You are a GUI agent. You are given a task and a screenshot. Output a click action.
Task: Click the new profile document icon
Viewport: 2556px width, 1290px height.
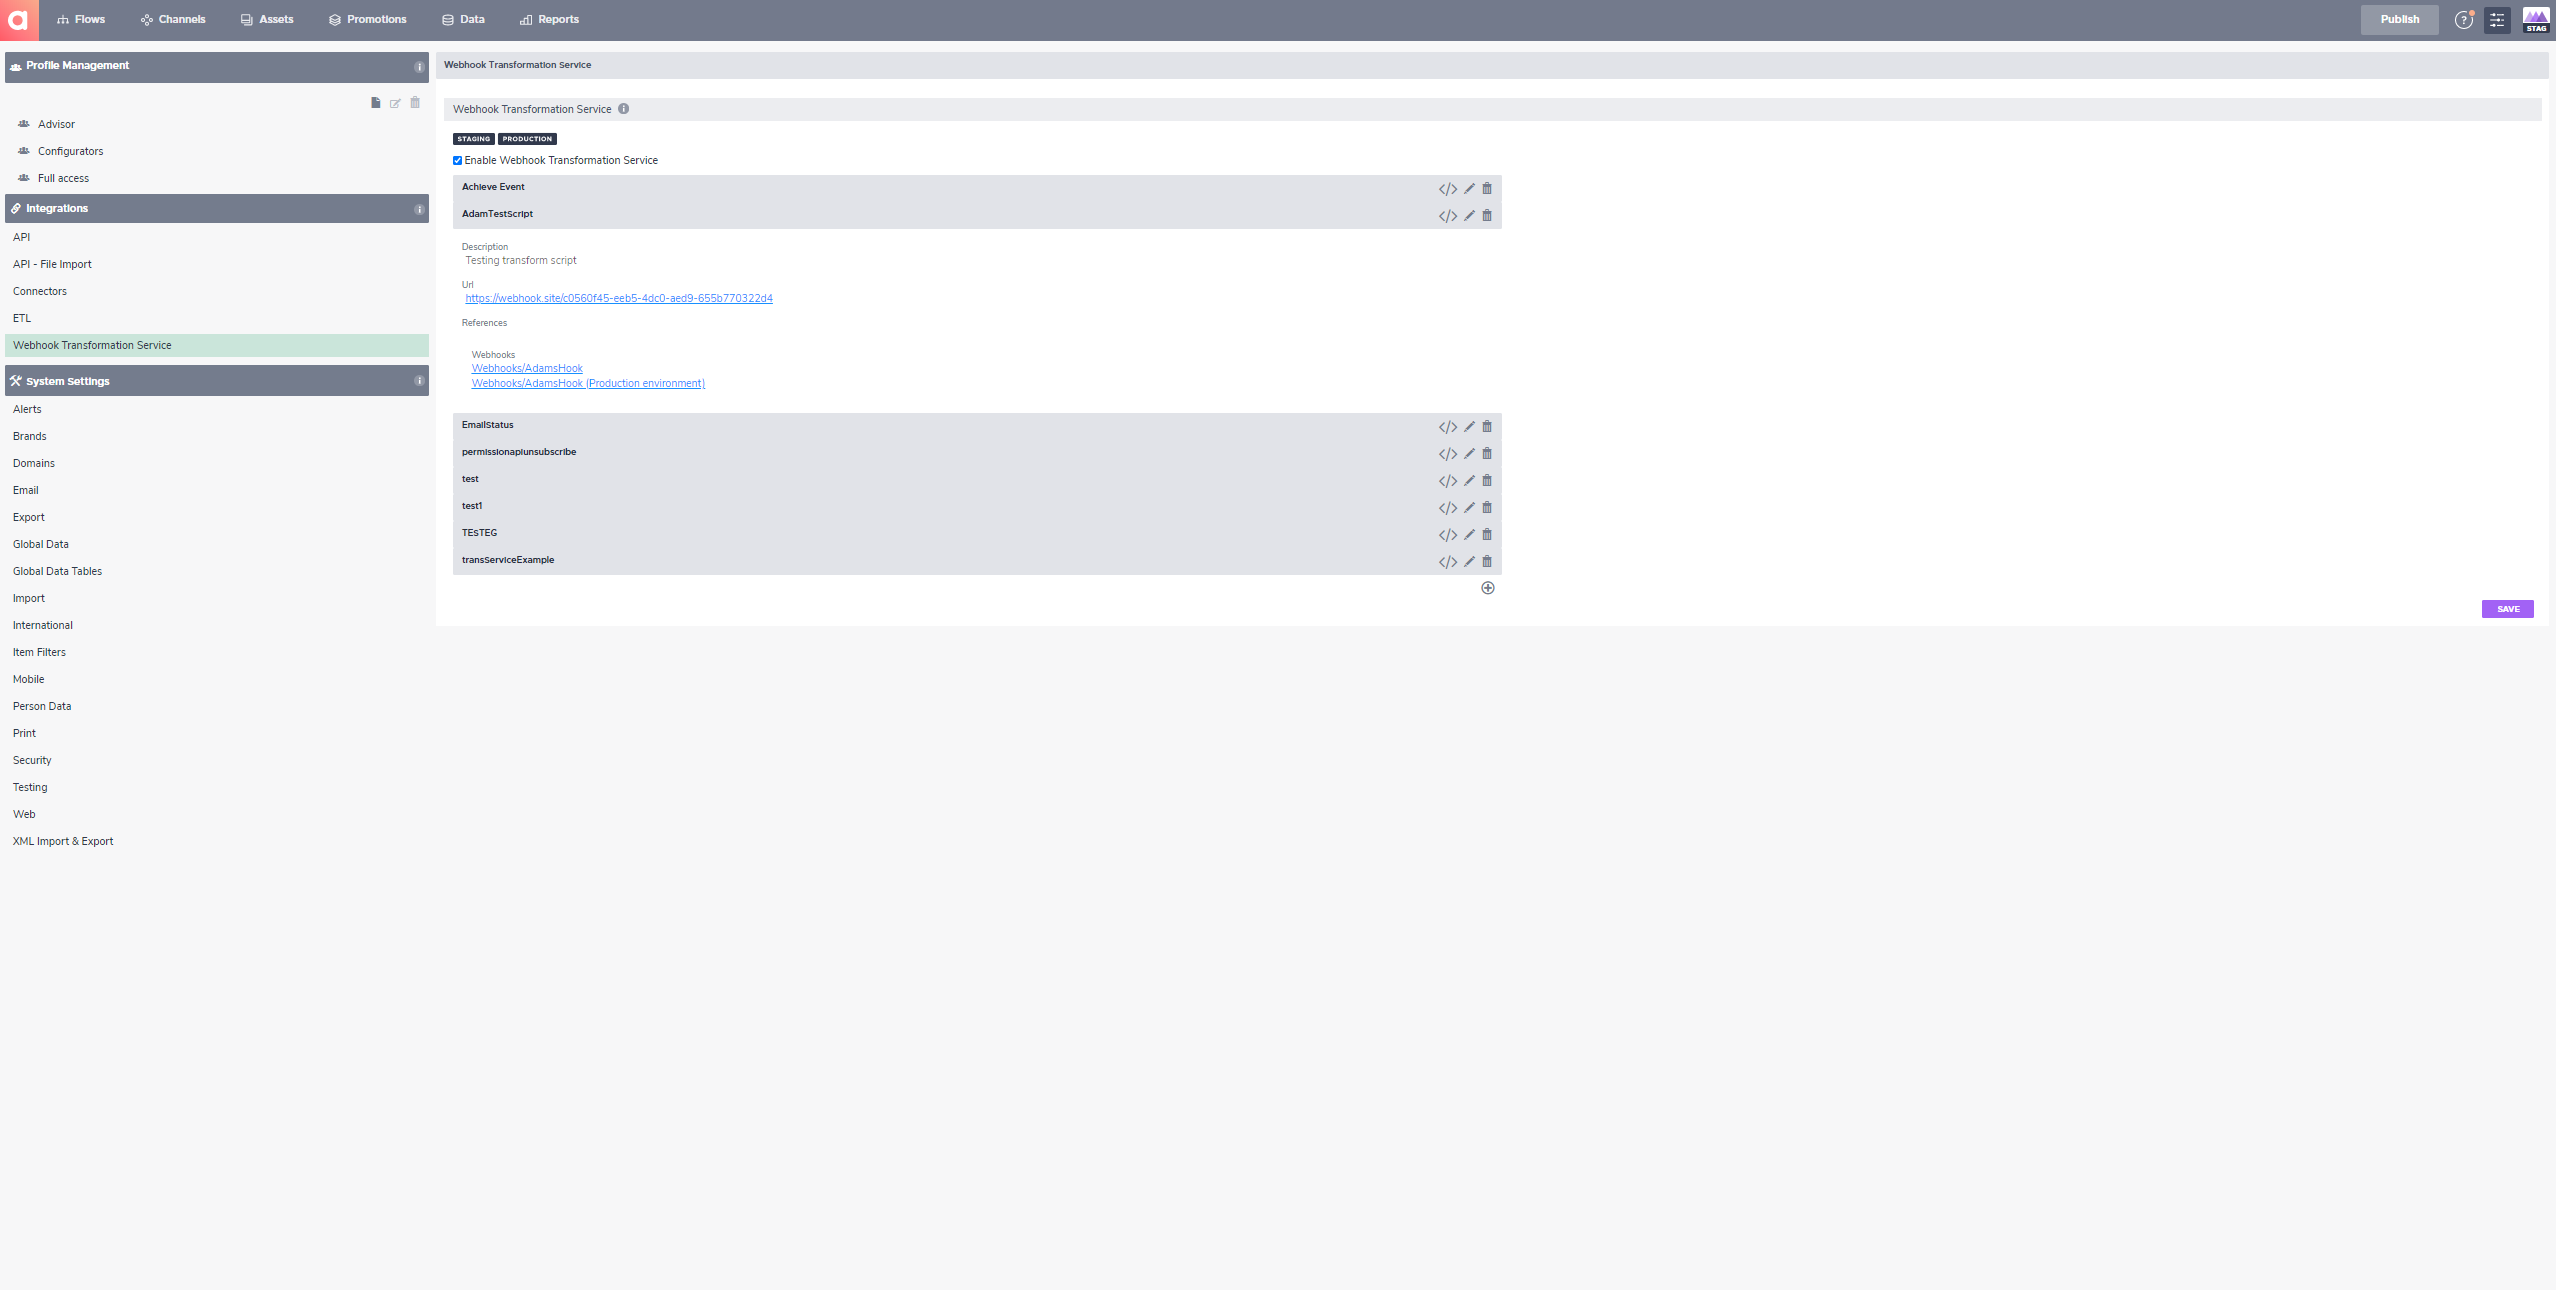coord(375,103)
